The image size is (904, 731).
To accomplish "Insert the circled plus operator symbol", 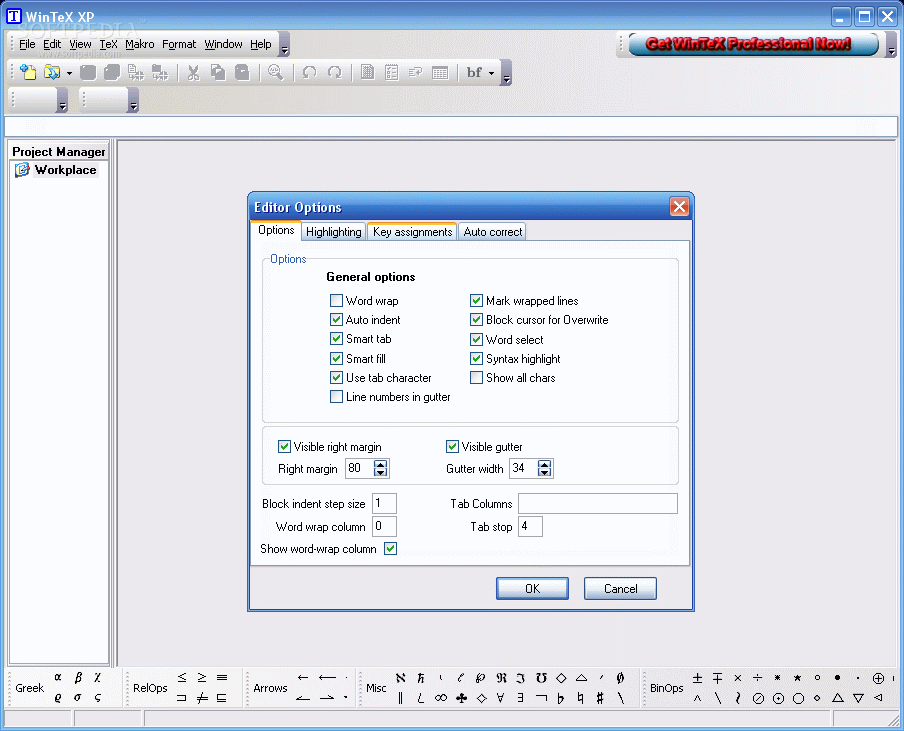I will point(878,678).
